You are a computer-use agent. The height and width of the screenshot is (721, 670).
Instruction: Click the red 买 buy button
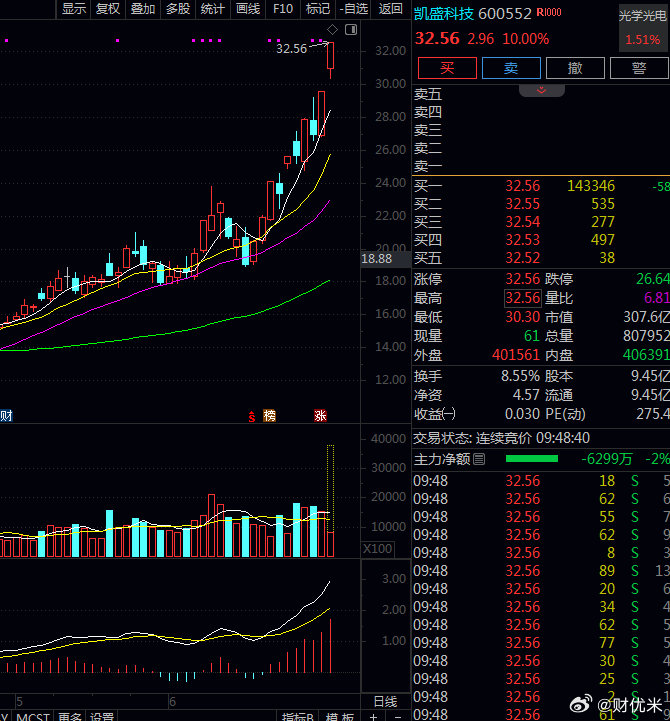(447, 69)
